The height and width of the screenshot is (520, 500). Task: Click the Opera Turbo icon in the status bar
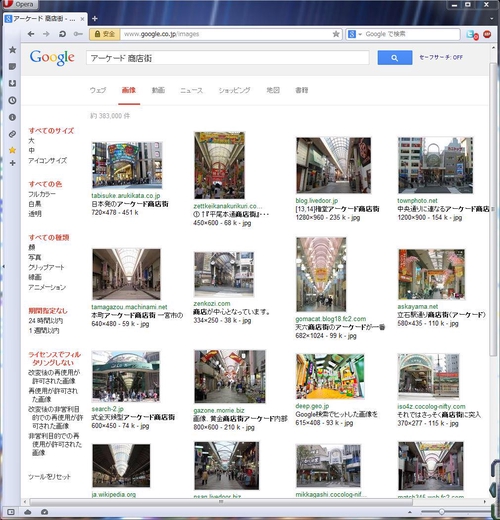(44, 512)
